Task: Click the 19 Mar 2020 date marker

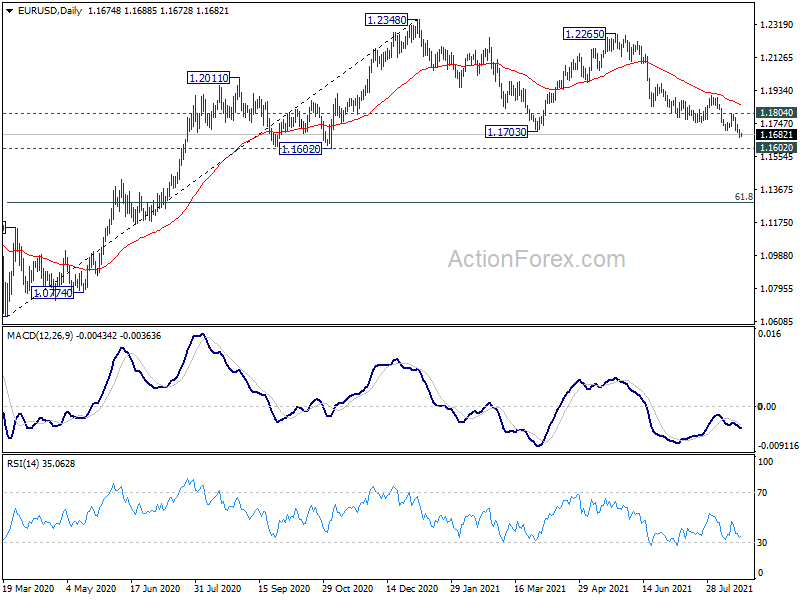Action: tap(28, 588)
